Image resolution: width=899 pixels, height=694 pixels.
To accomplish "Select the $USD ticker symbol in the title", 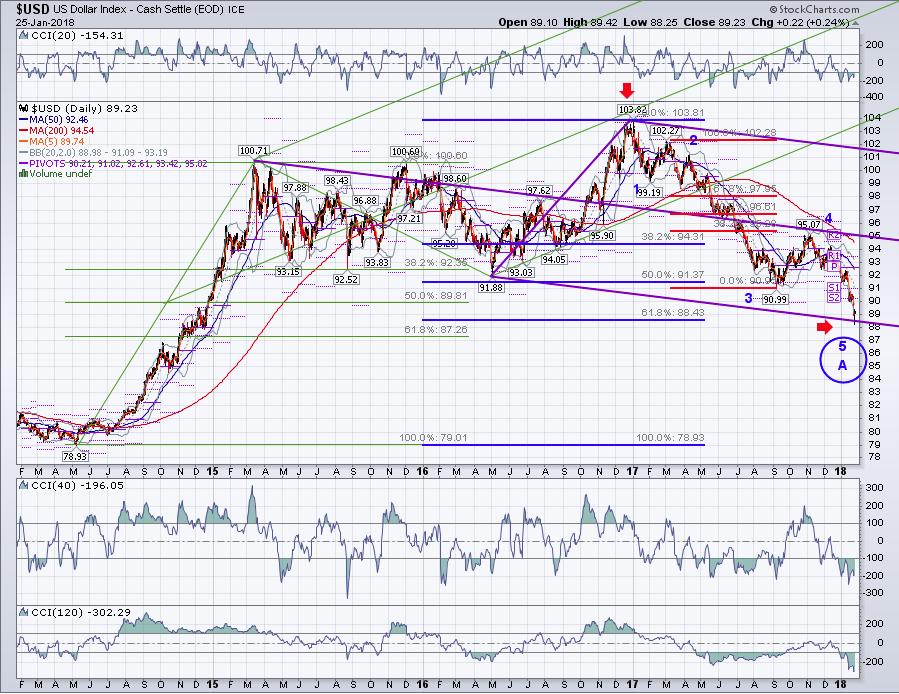I will [x=35, y=9].
